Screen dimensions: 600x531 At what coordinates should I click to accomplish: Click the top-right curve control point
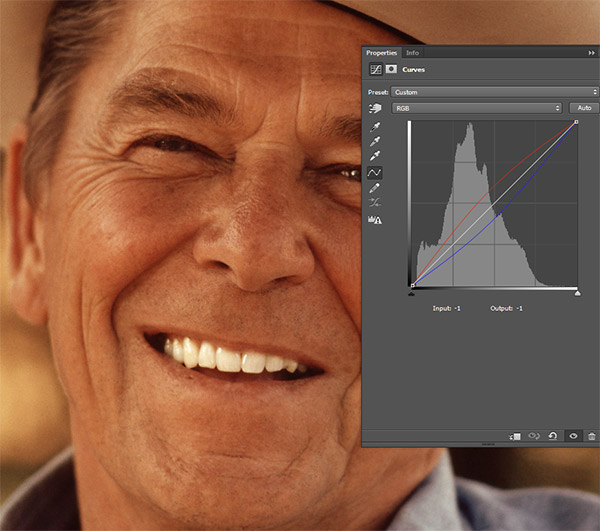(576, 122)
